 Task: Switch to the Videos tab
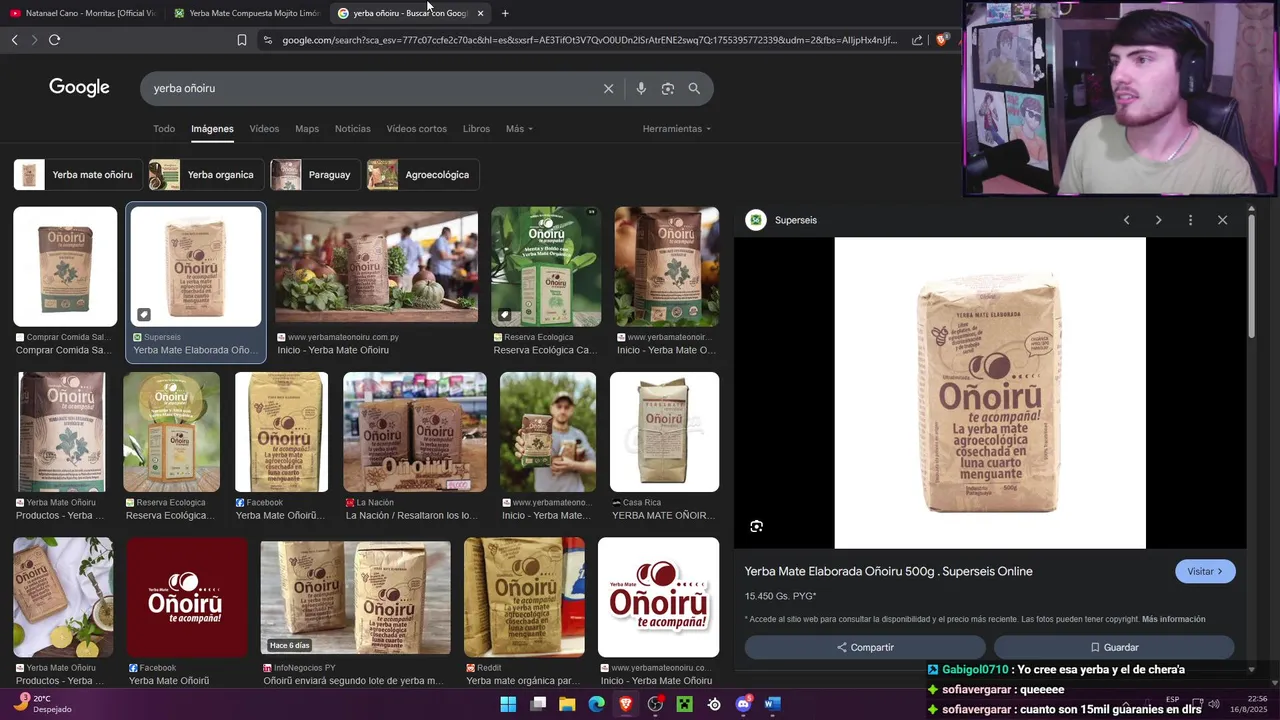click(264, 129)
